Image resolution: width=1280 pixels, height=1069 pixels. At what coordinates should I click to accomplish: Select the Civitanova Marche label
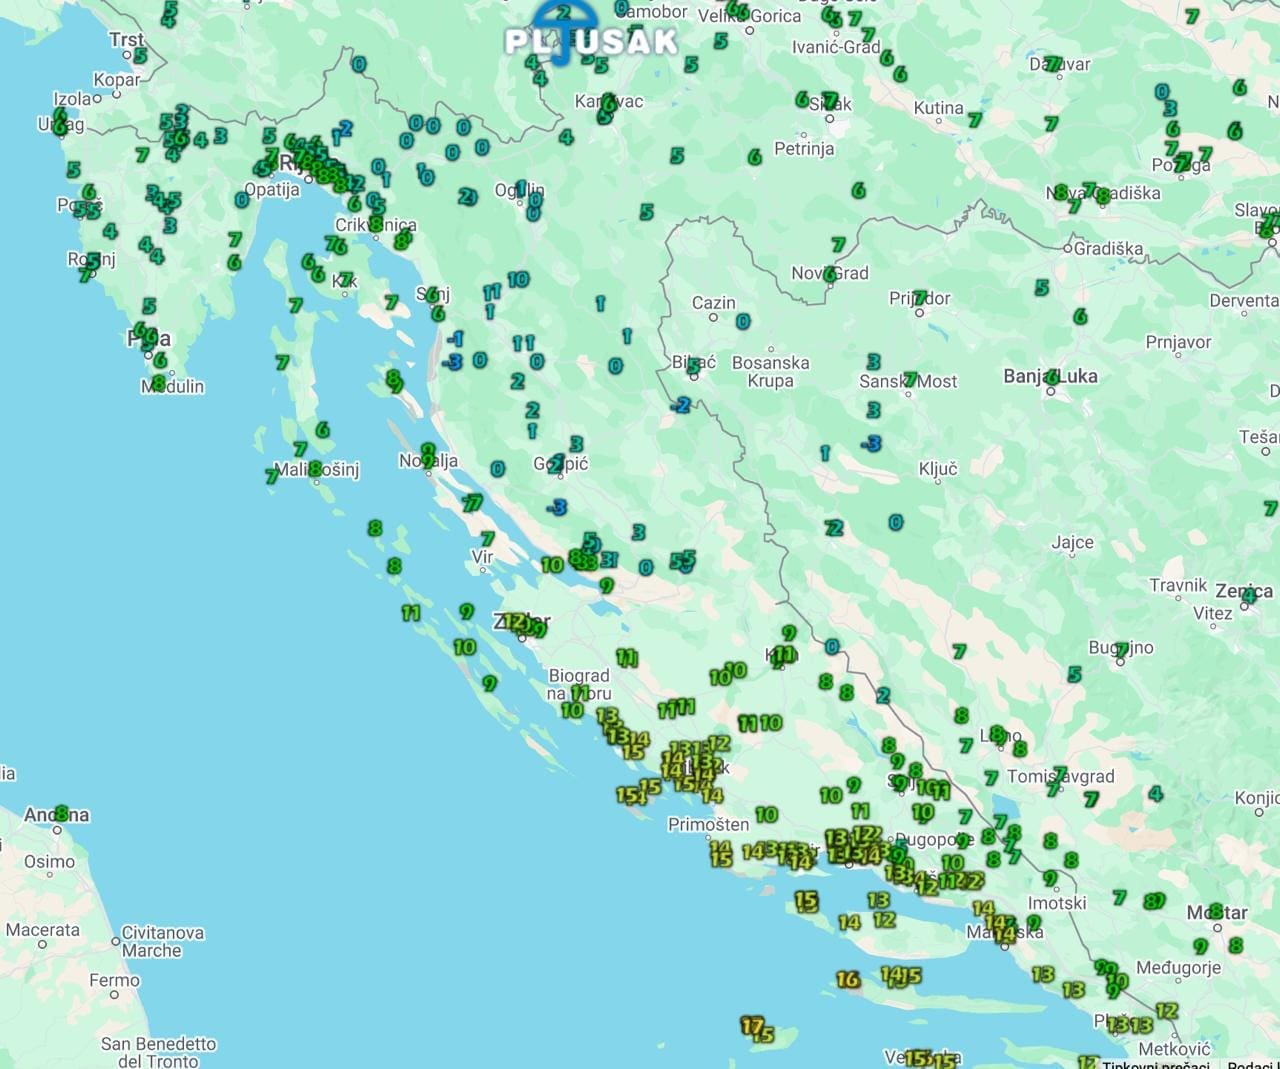[x=162, y=941]
